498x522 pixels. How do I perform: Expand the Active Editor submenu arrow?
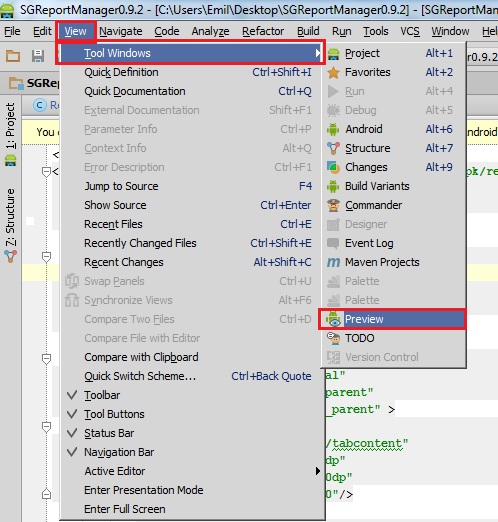(318, 471)
